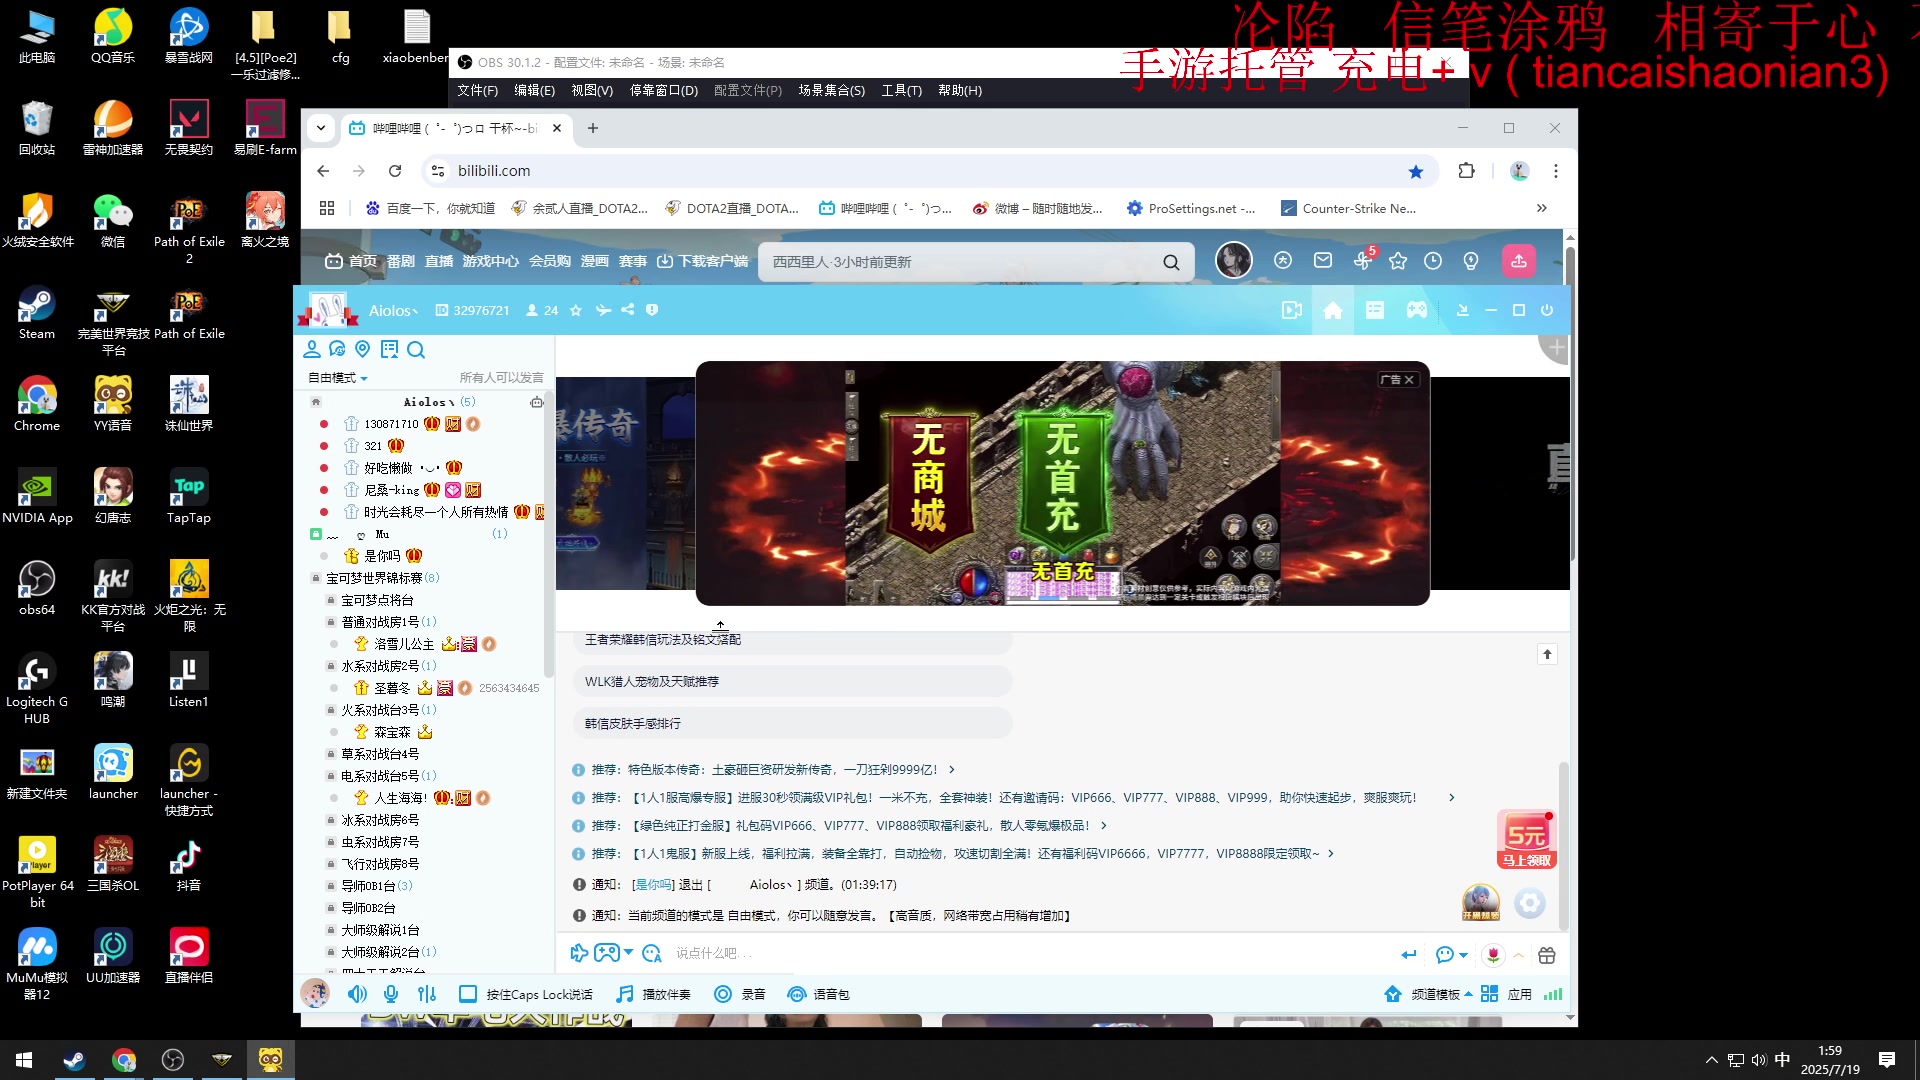The image size is (1920, 1080).
Task: Open the 自由模式 mode dropdown
Action: pyautogui.click(x=335, y=378)
